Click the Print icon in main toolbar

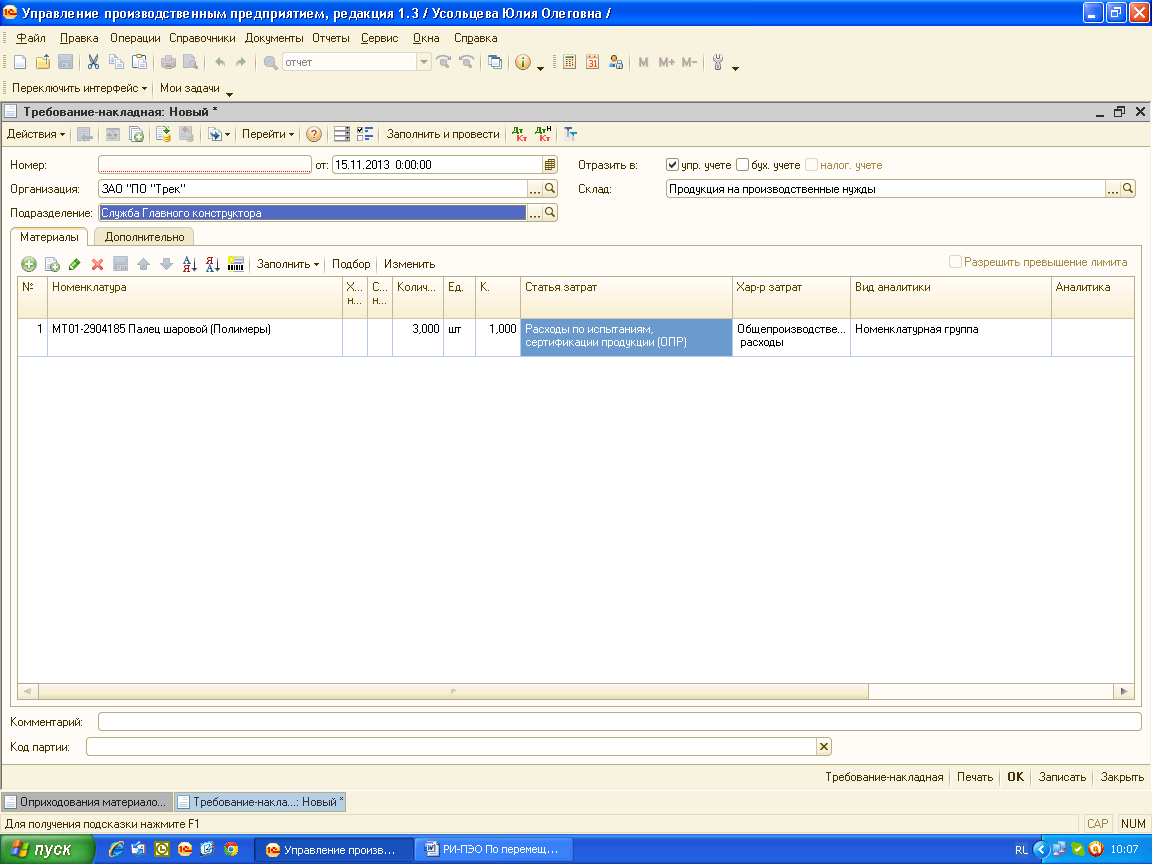[x=168, y=62]
